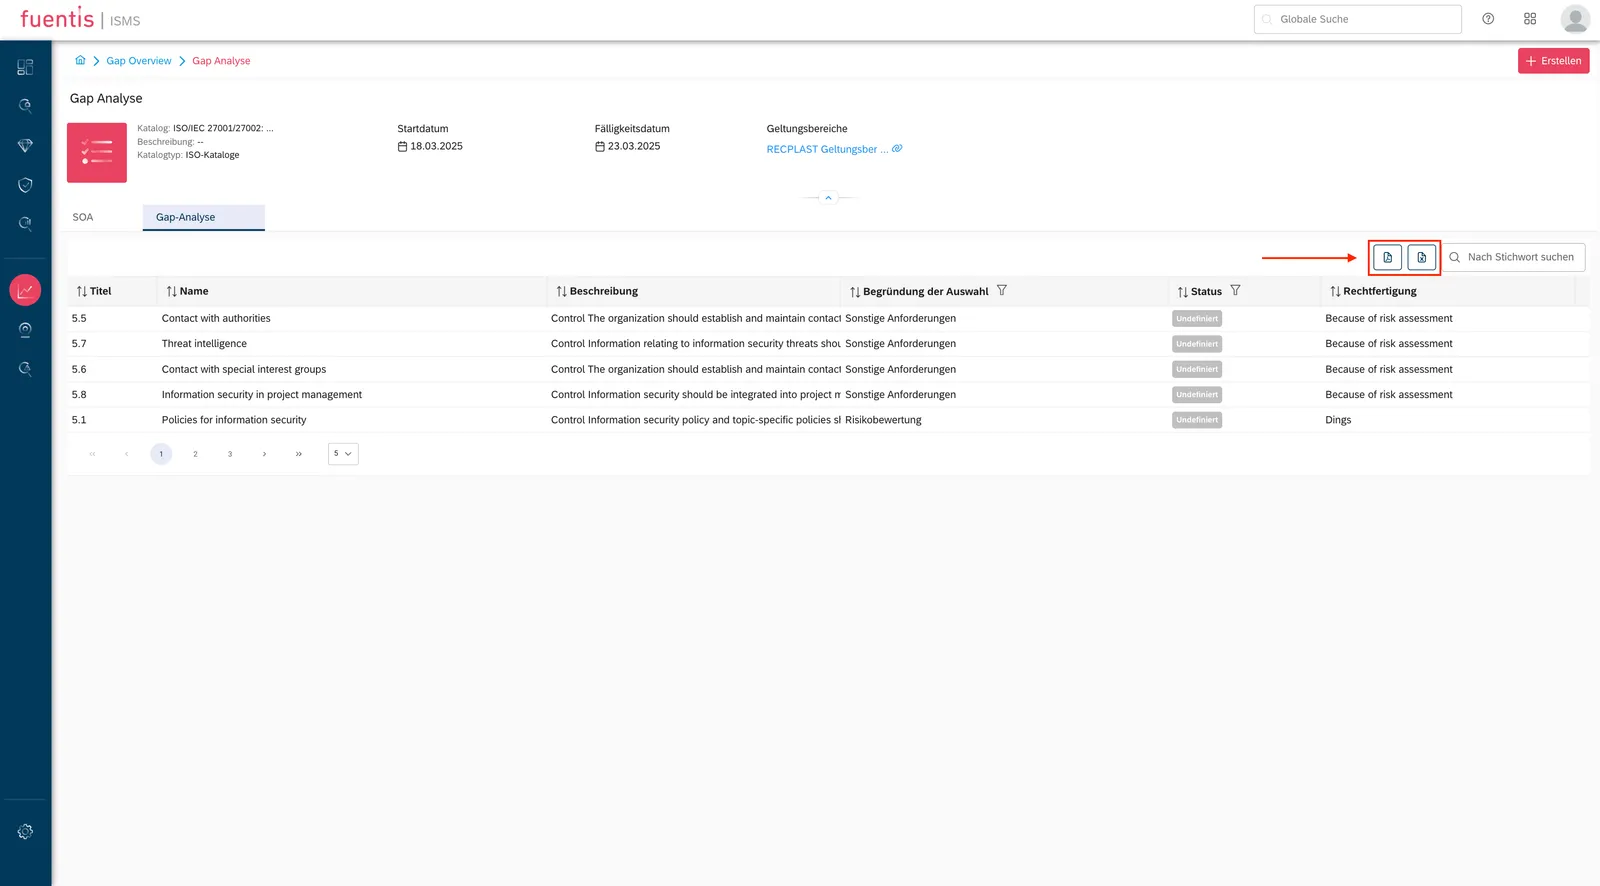Viewport: 1600px width, 886px height.
Task: Go to next page arrow
Action: pos(264,454)
